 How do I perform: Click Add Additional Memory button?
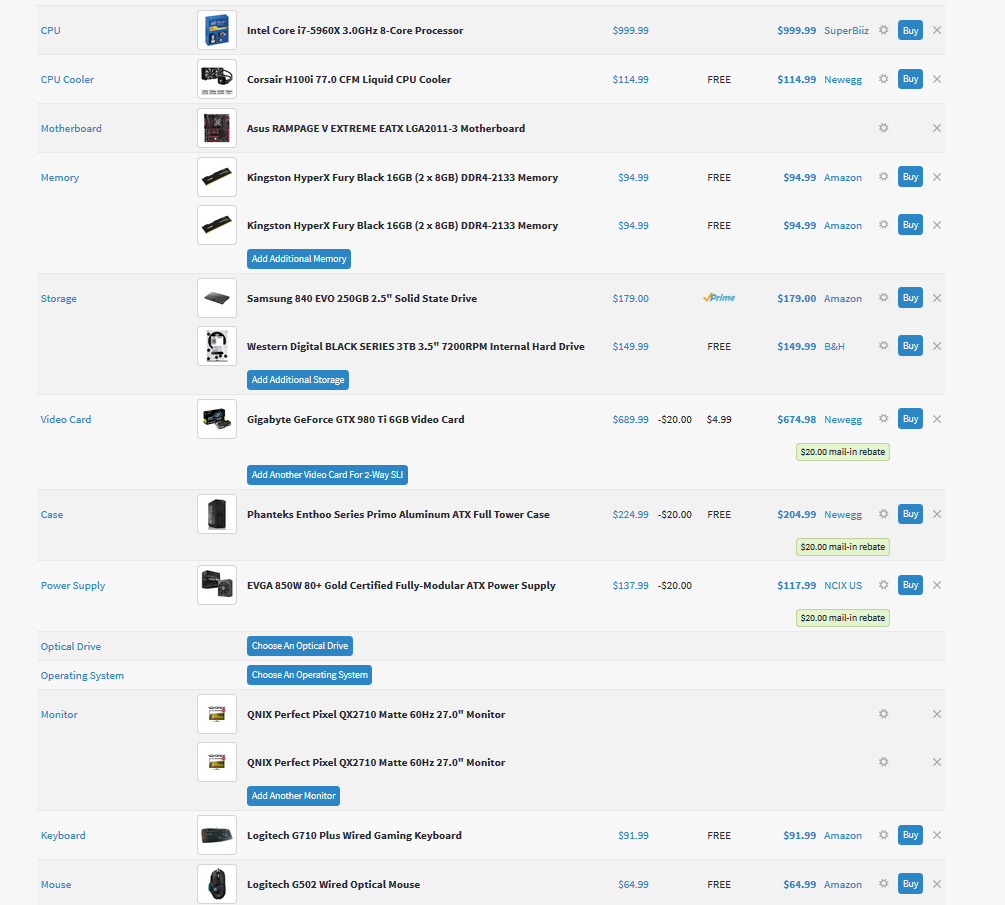pyautogui.click(x=299, y=258)
